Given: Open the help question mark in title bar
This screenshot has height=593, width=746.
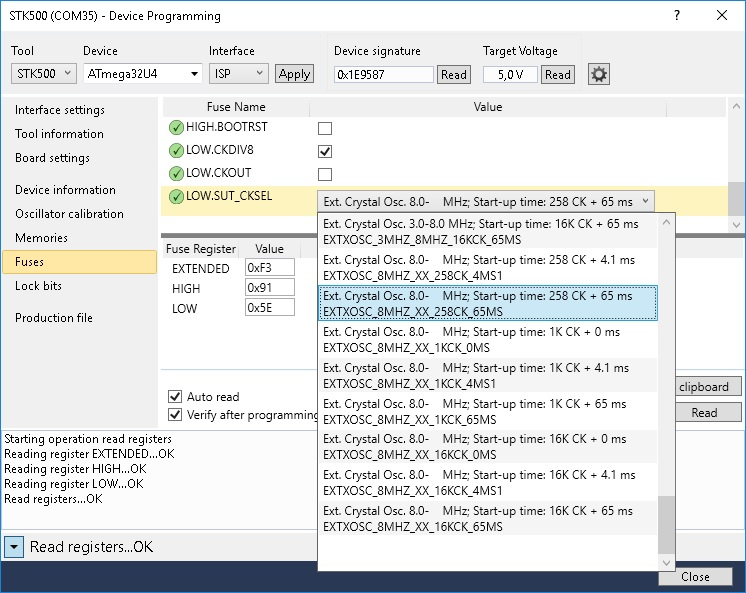Looking at the screenshot, I should coord(677,15).
